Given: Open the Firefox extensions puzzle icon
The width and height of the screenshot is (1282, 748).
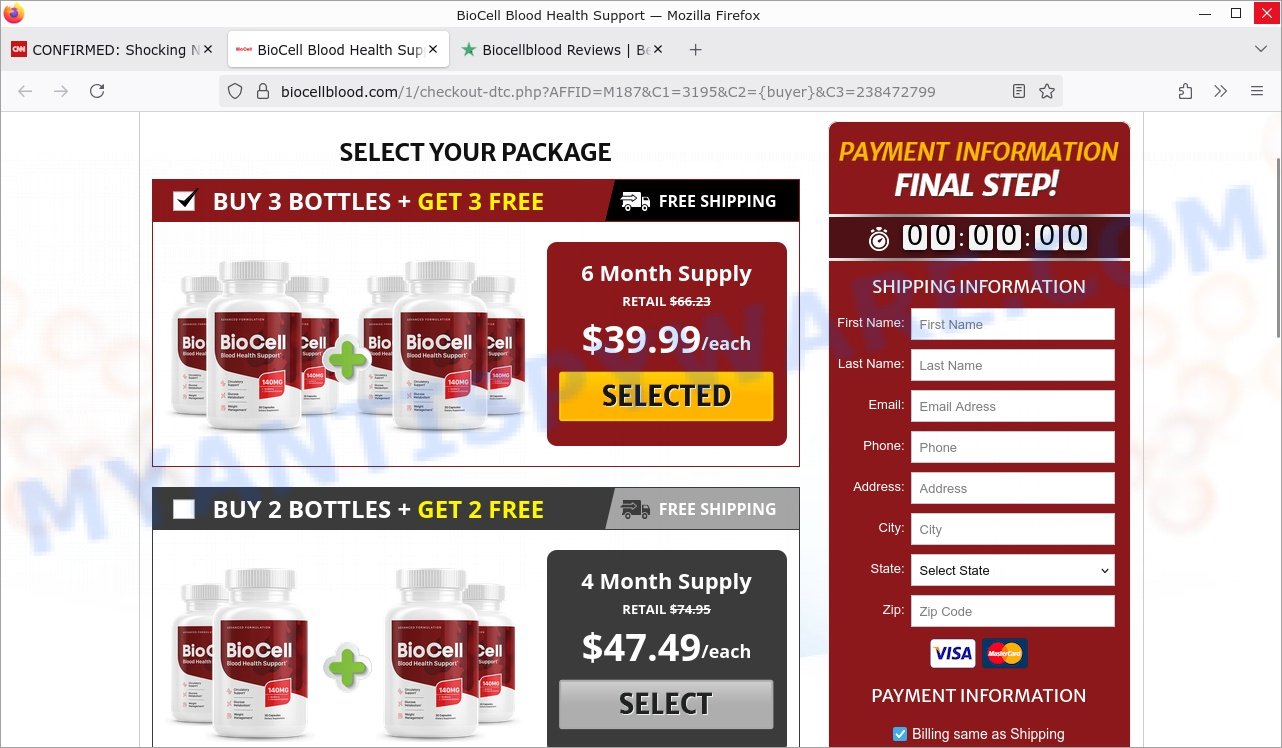Looking at the screenshot, I should tap(1185, 91).
